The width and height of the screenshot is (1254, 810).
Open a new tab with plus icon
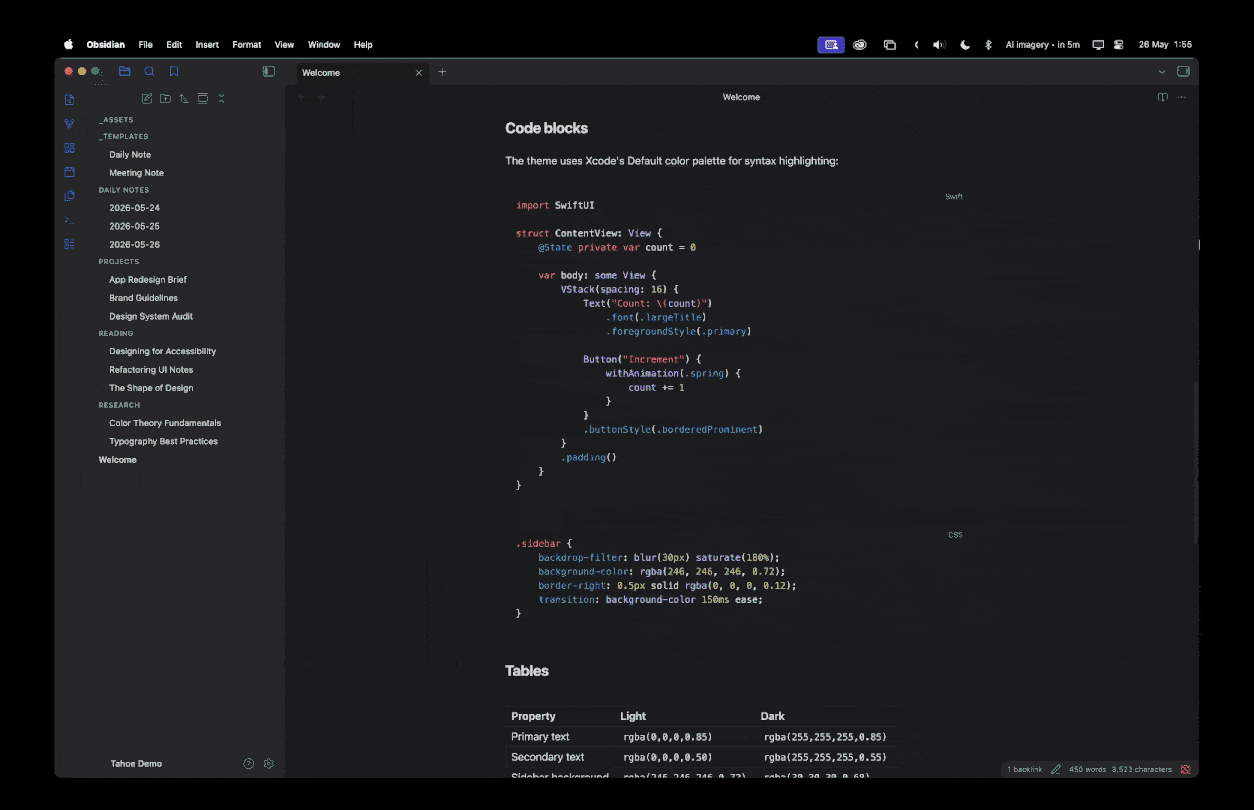click(442, 72)
